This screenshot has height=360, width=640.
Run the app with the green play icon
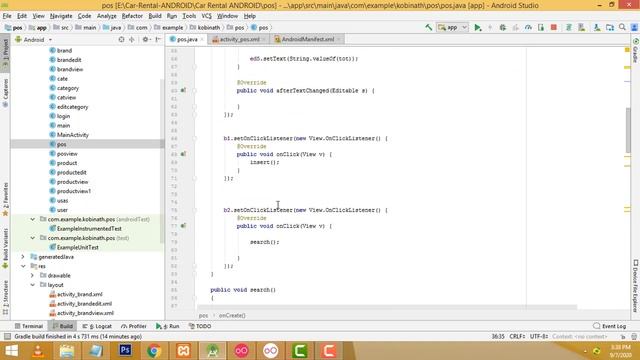[x=478, y=27]
